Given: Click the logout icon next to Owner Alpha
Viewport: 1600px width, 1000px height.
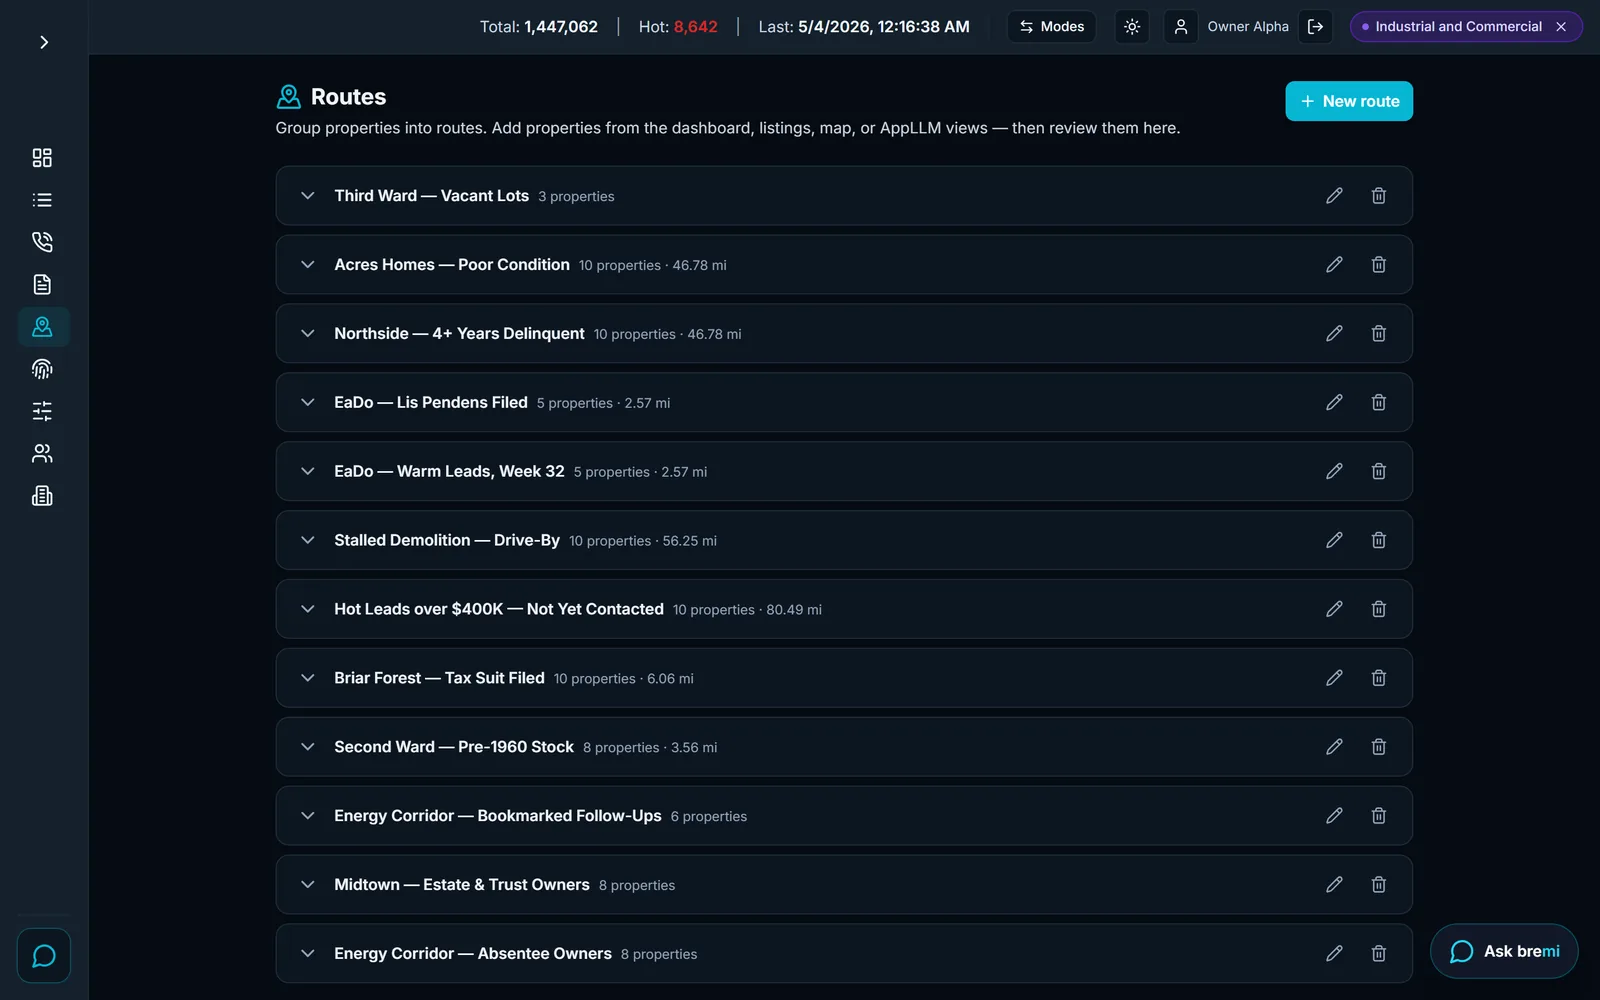Looking at the screenshot, I should [x=1316, y=27].
